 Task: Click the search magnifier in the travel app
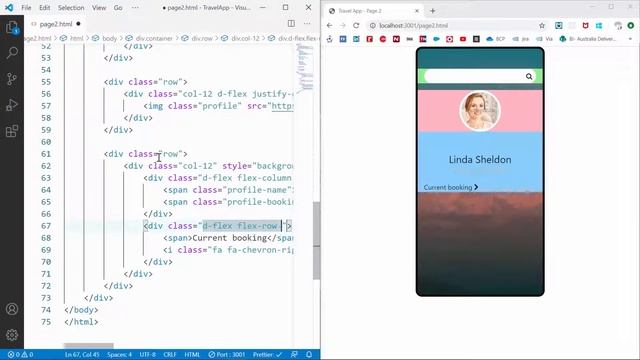pos(529,76)
